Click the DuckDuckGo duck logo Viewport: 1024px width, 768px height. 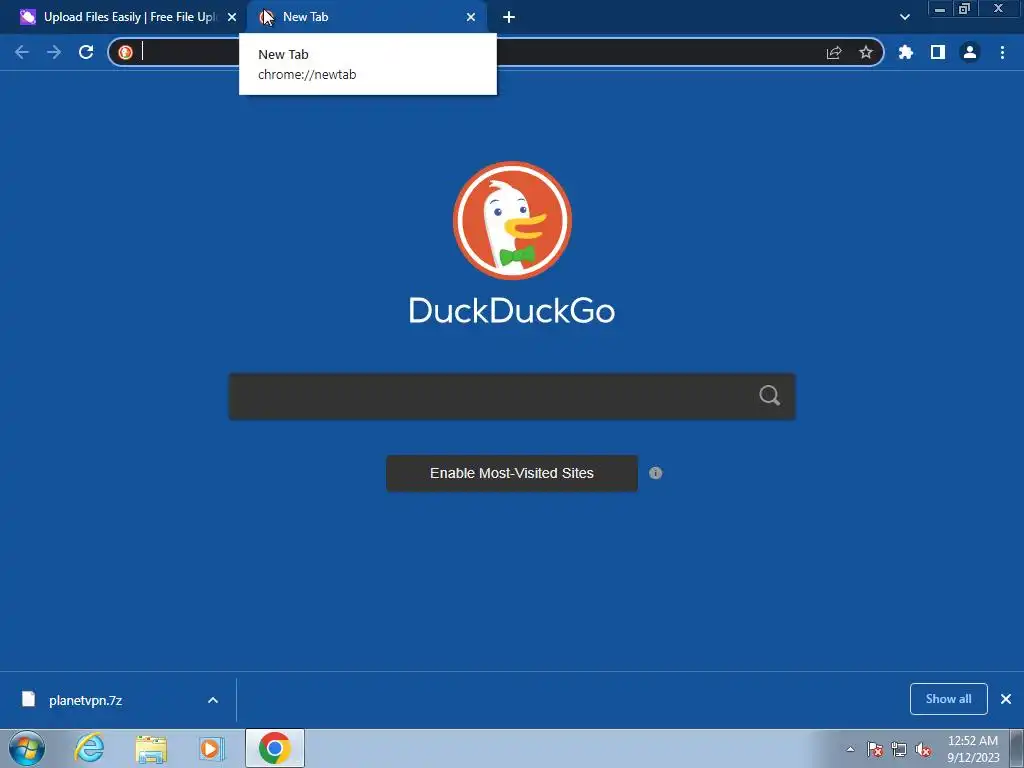click(512, 221)
